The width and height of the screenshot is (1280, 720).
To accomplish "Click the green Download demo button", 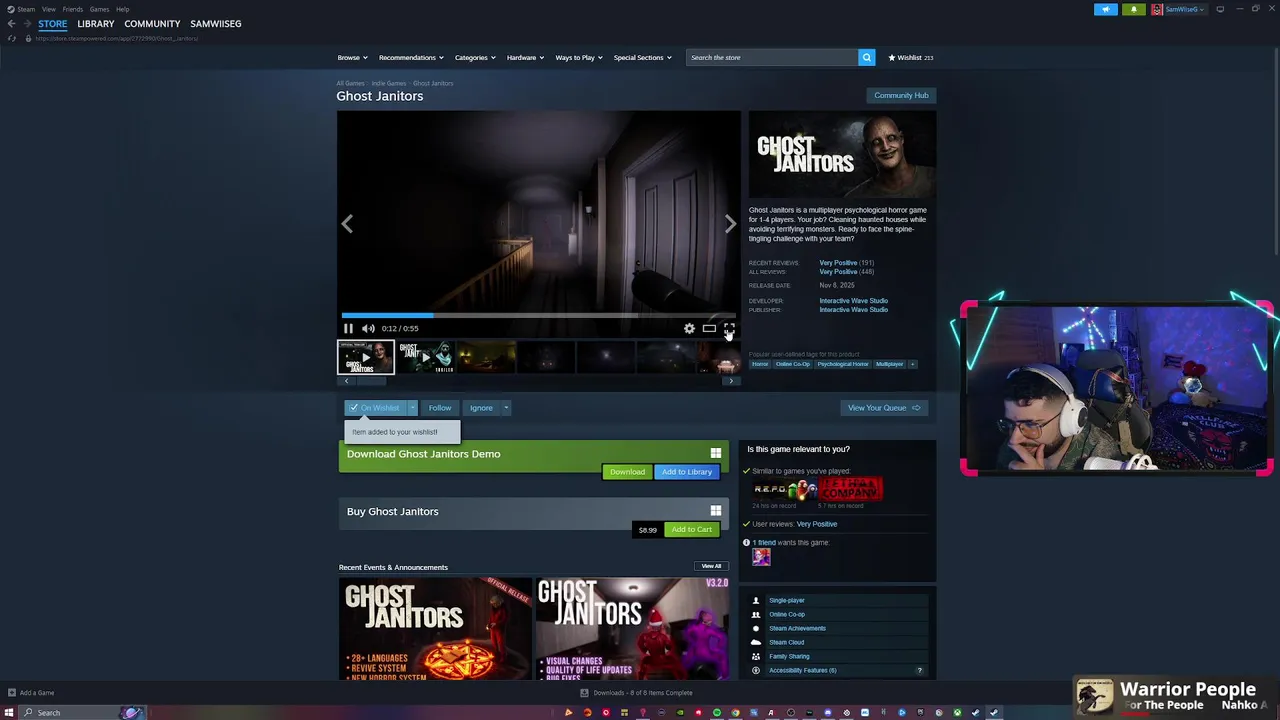I will point(627,472).
